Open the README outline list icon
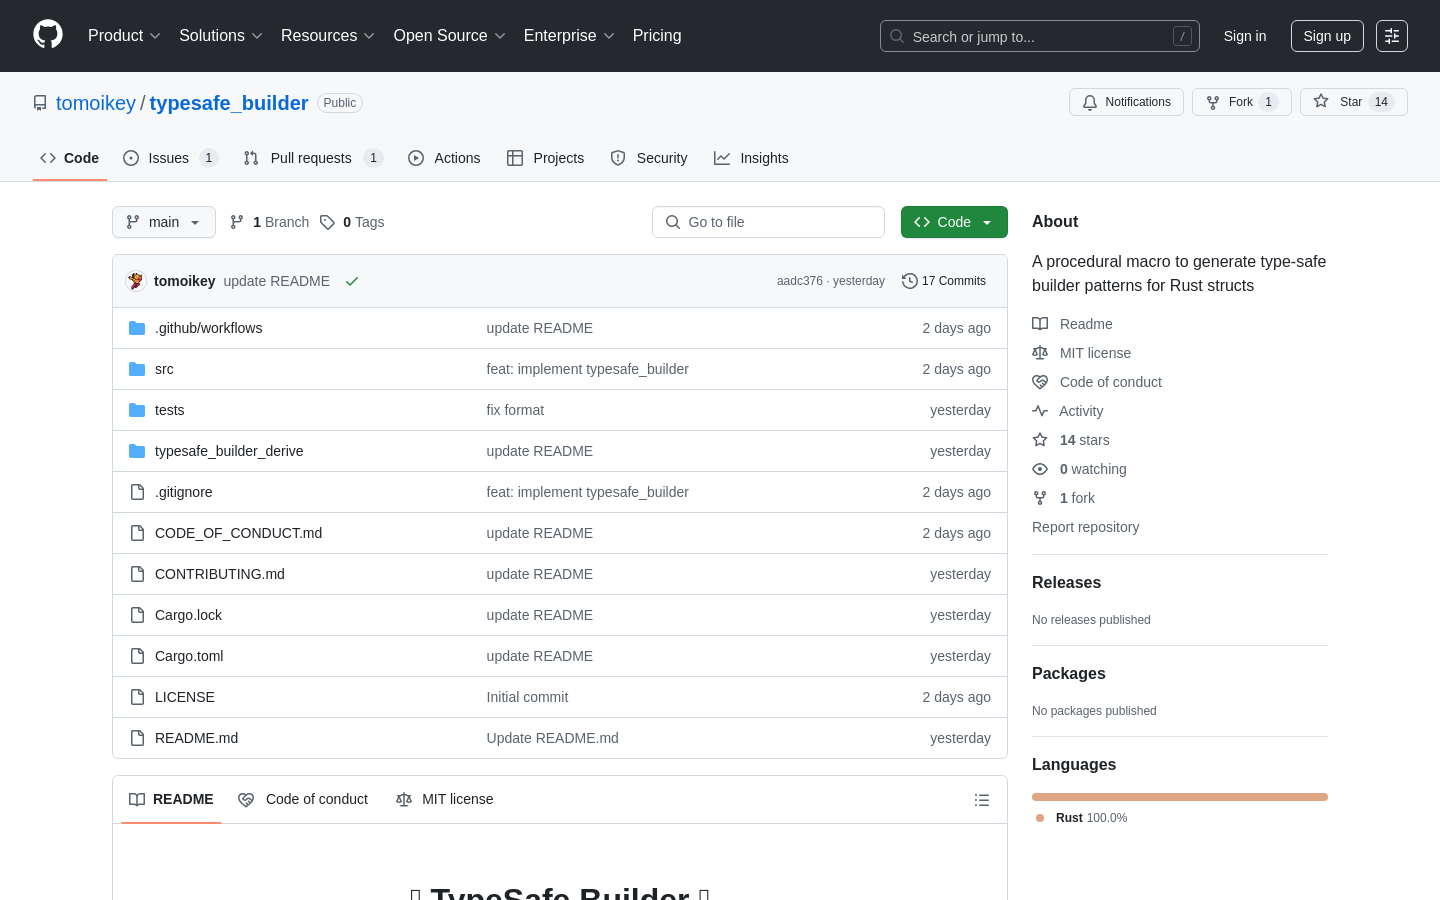This screenshot has width=1440, height=900. point(982,800)
